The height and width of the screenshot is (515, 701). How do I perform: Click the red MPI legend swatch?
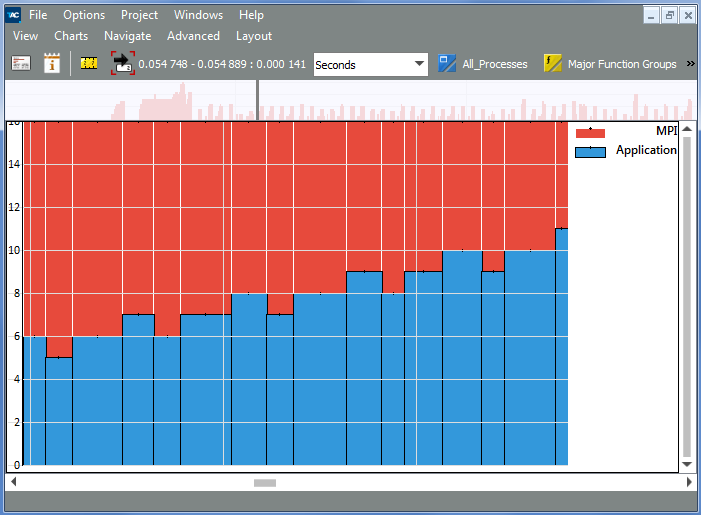590,132
